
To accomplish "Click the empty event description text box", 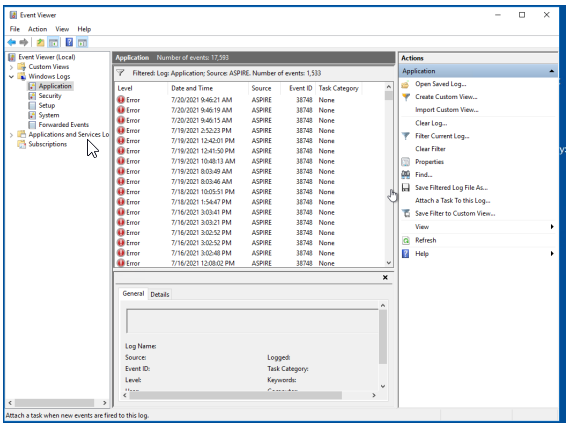I will pos(252,321).
